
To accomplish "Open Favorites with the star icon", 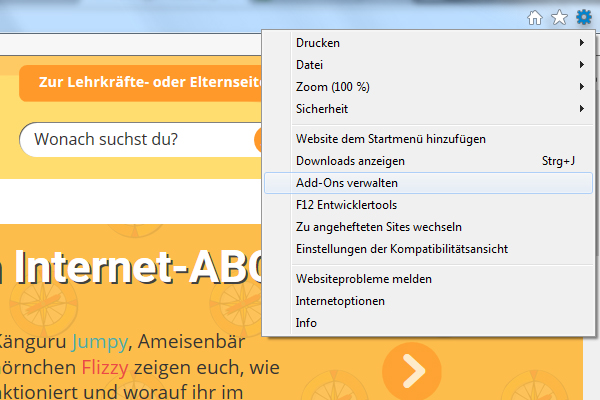I will 560,17.
